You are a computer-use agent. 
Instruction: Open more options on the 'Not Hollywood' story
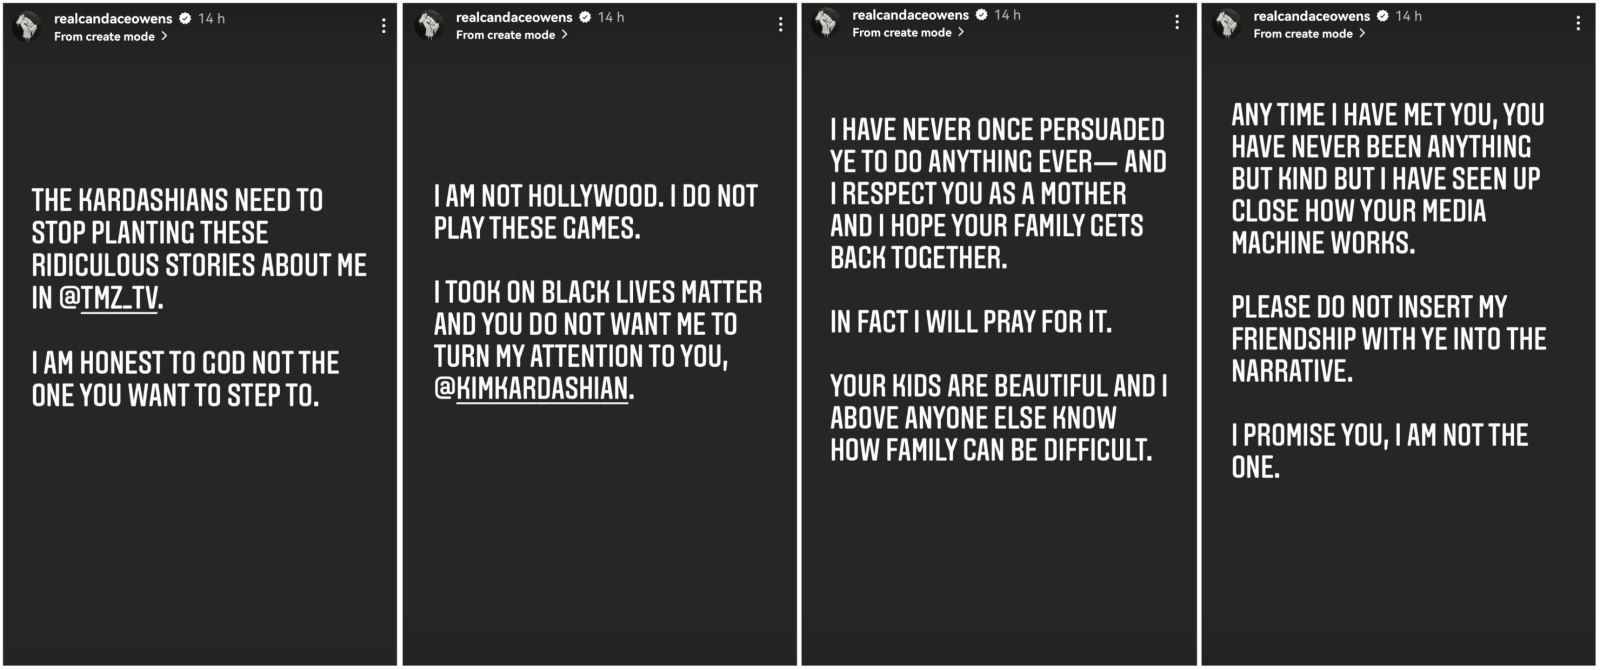click(780, 24)
